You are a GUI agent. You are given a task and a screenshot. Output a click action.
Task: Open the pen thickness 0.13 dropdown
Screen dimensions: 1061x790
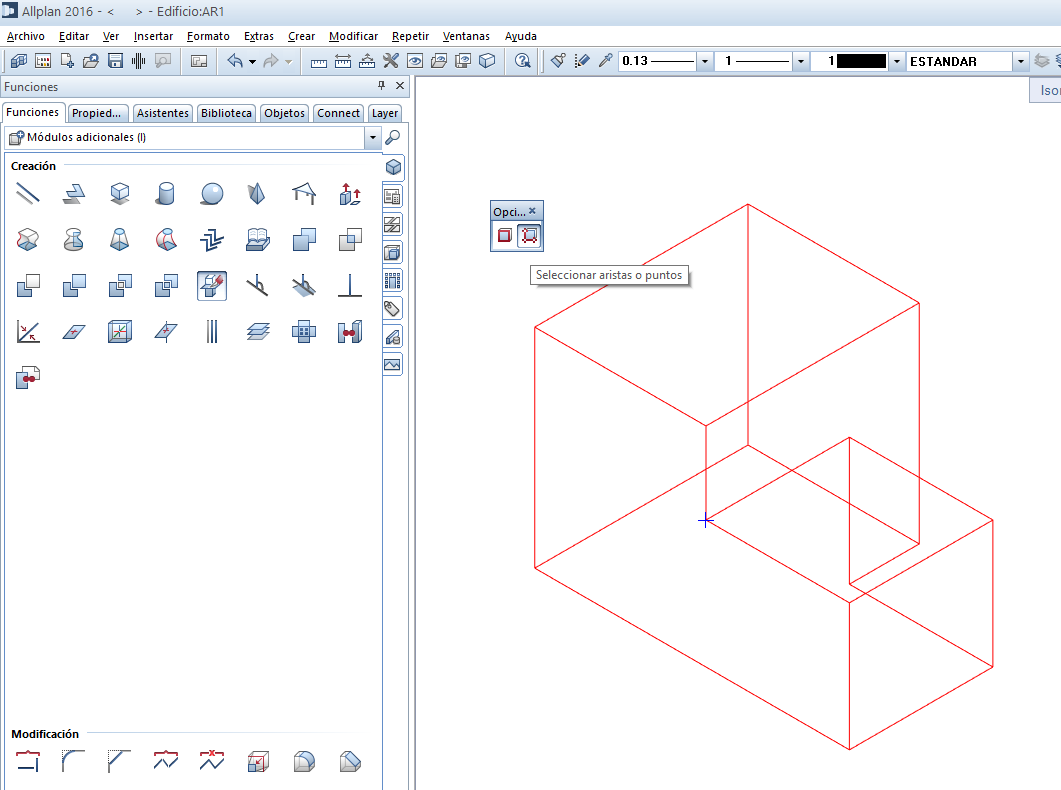[705, 62]
